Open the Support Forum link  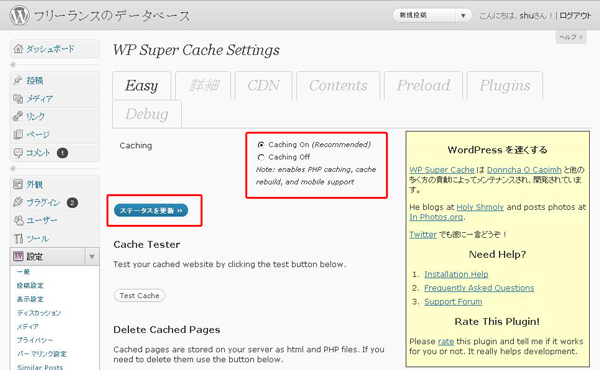453,302
